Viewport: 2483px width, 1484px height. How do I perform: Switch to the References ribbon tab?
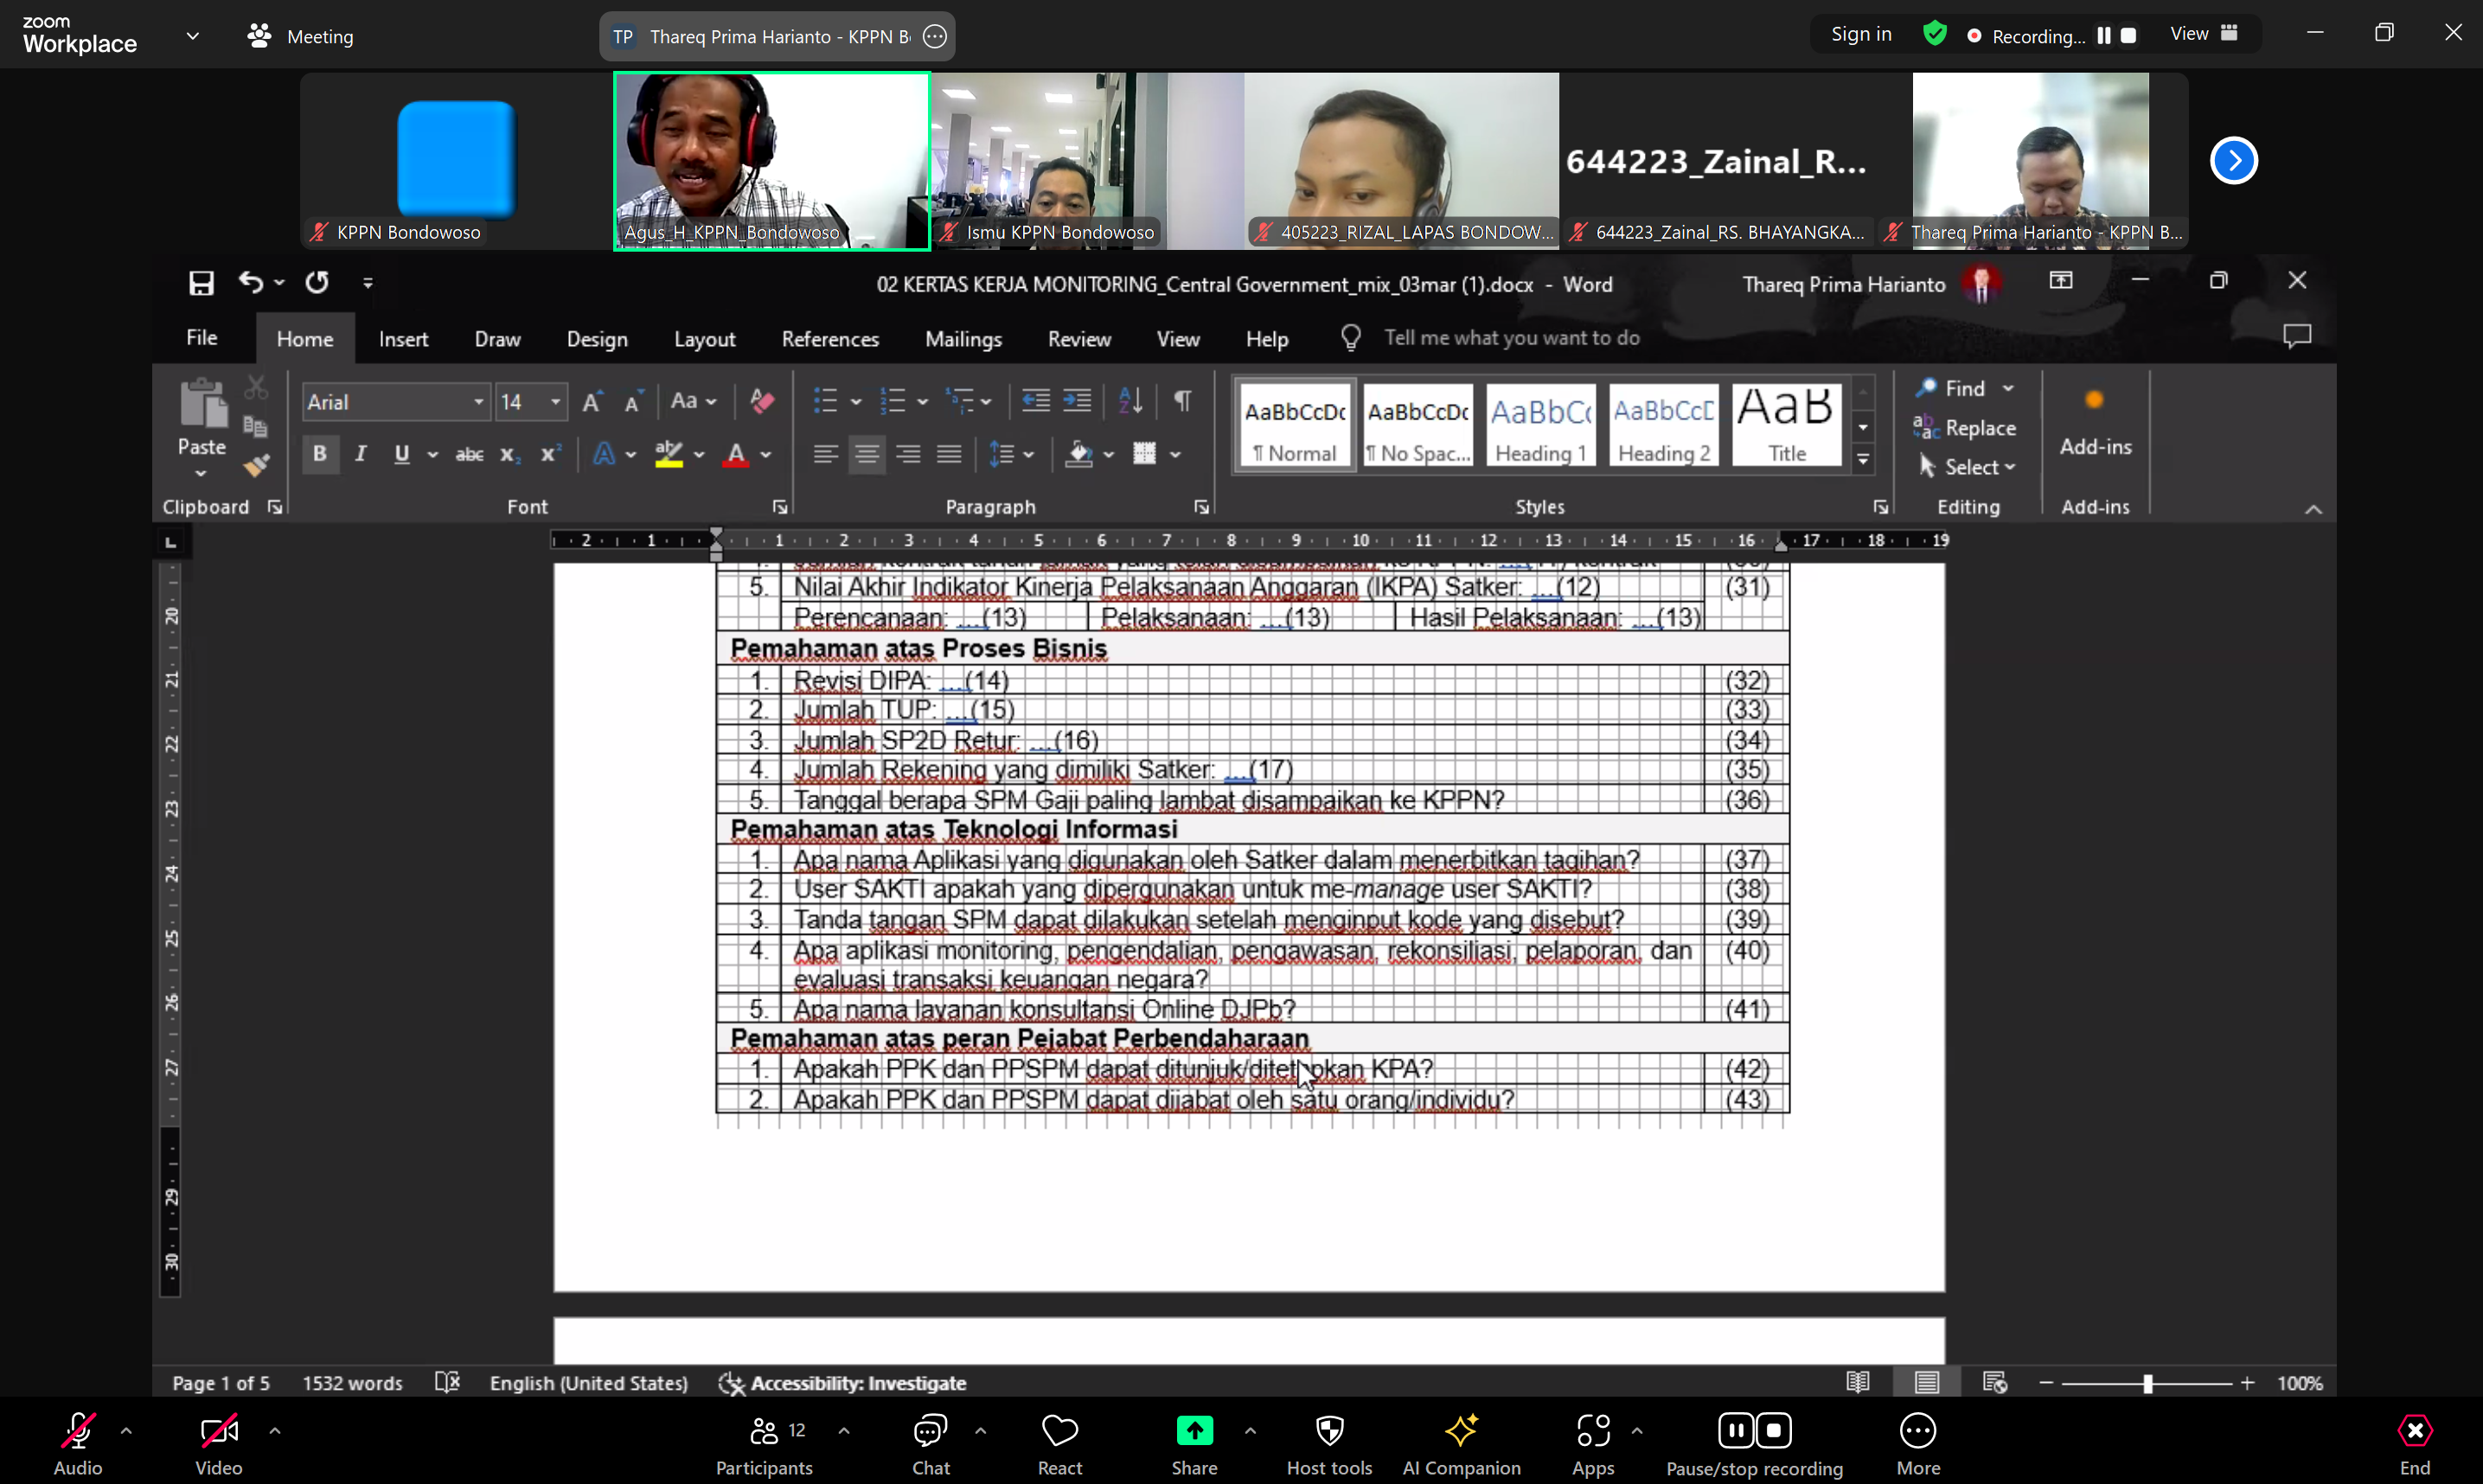pos(829,339)
